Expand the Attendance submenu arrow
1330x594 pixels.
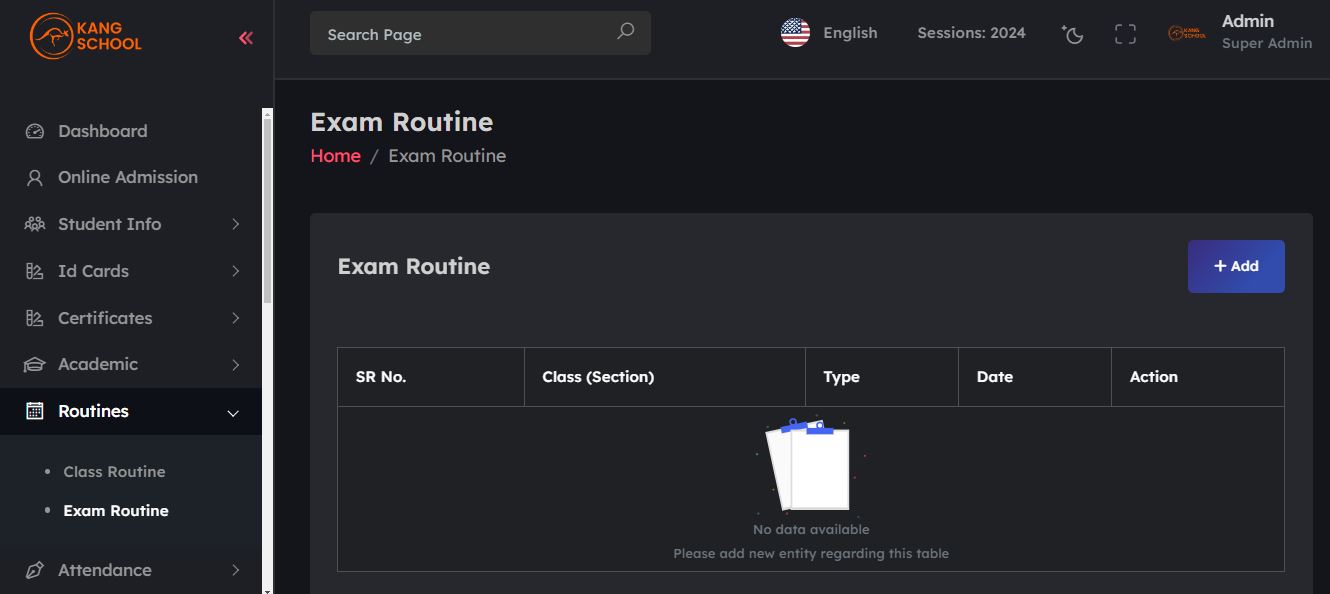(x=236, y=570)
